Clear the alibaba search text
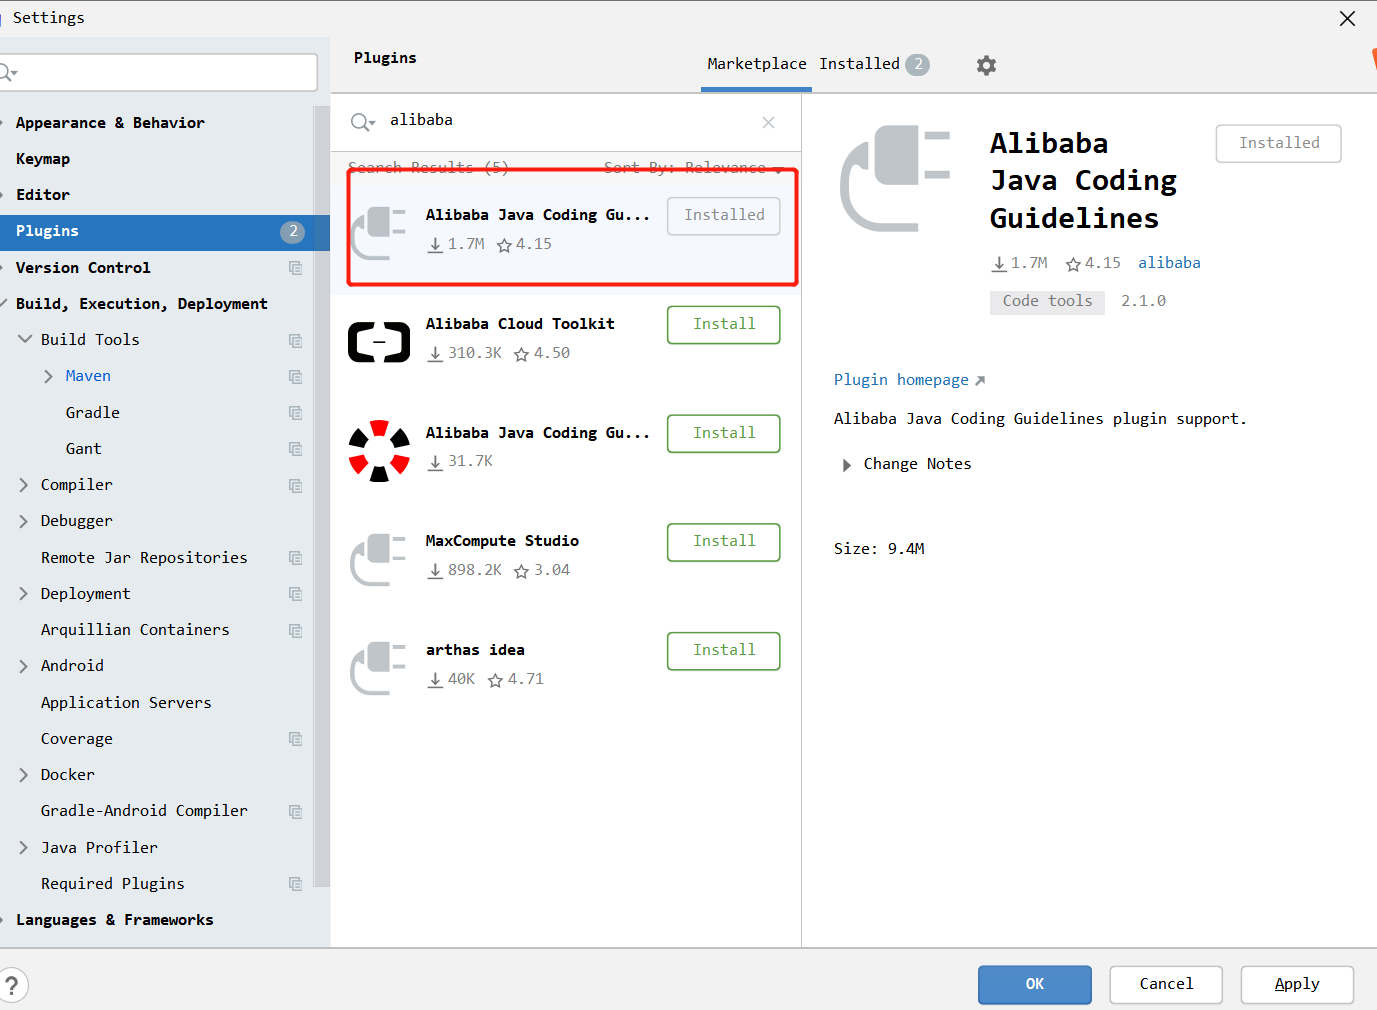This screenshot has width=1377, height=1010. [768, 122]
